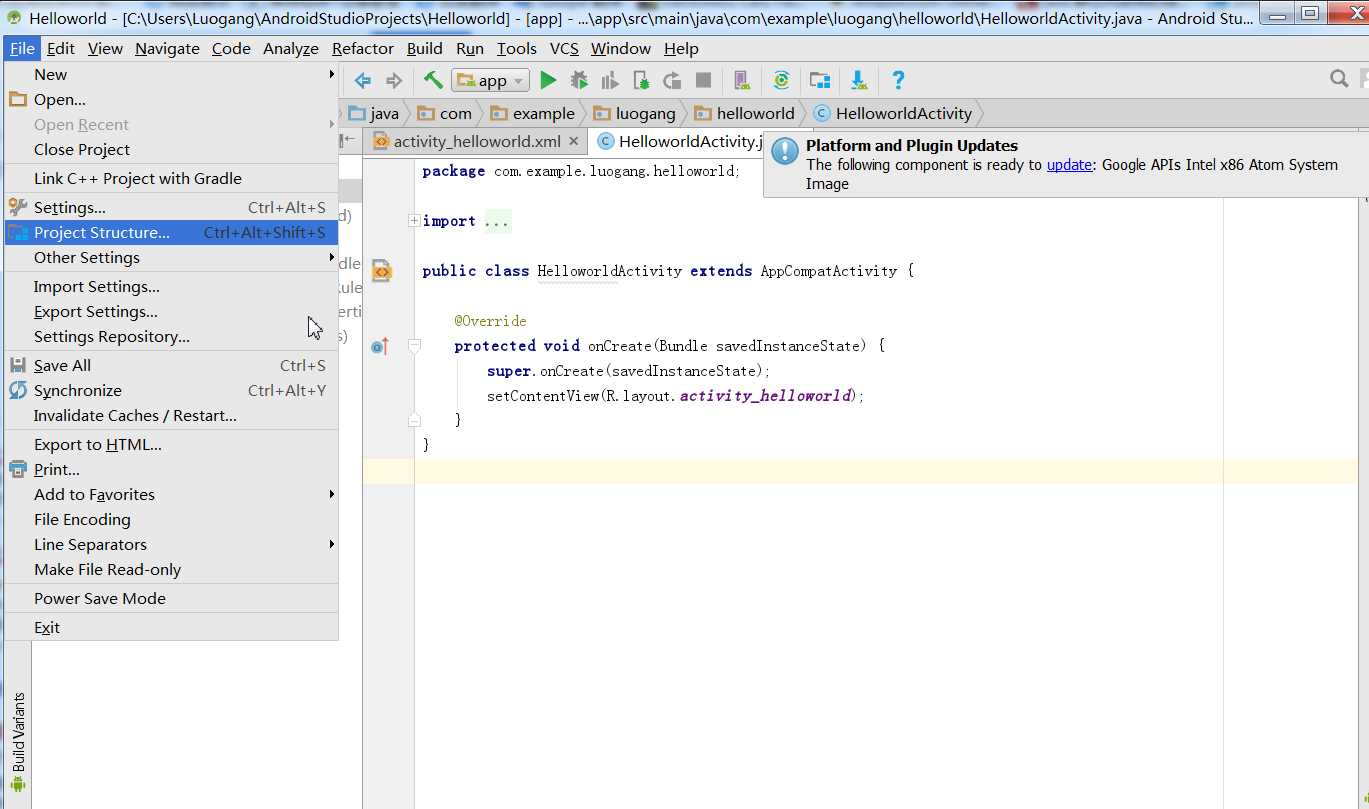Open the SDK Manager download icon
This screenshot has height=809, width=1369.
coord(858,80)
